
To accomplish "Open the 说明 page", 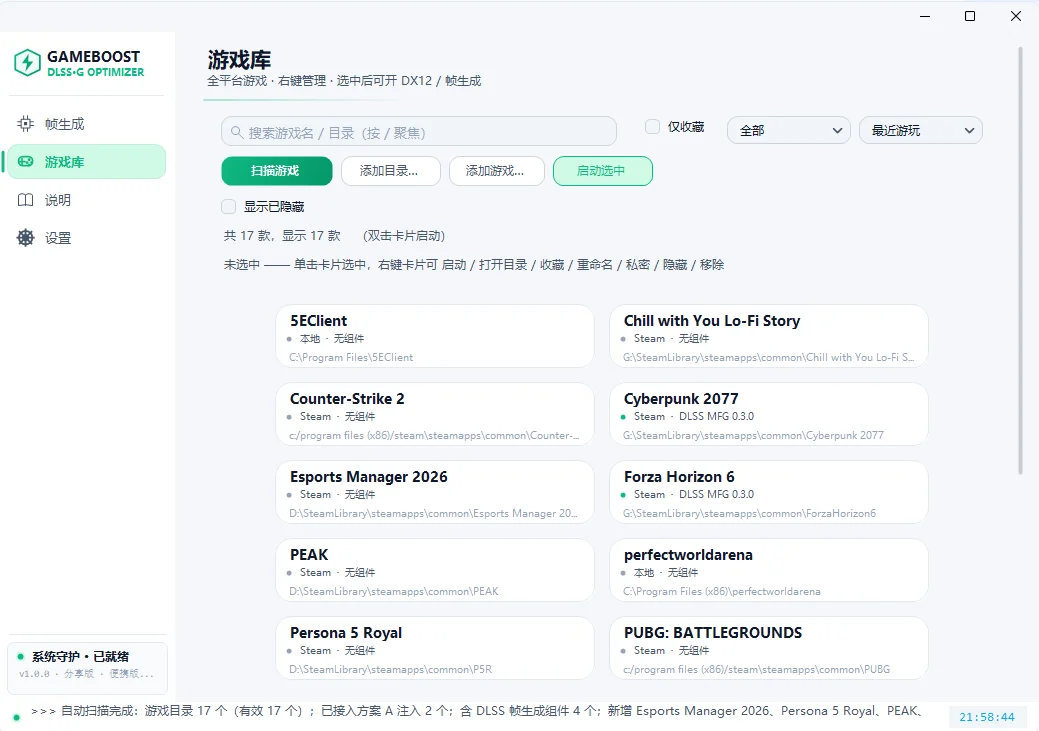I will click(x=86, y=200).
